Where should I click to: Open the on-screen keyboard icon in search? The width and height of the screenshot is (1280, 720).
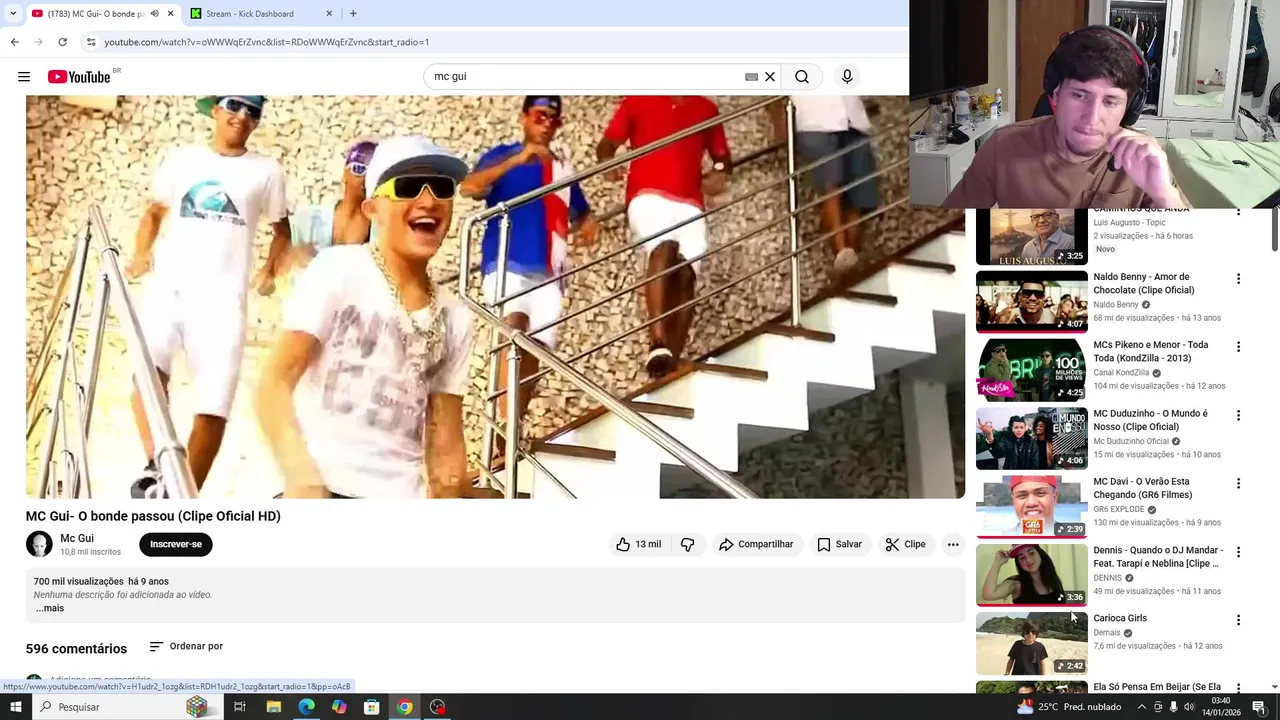tap(751, 77)
